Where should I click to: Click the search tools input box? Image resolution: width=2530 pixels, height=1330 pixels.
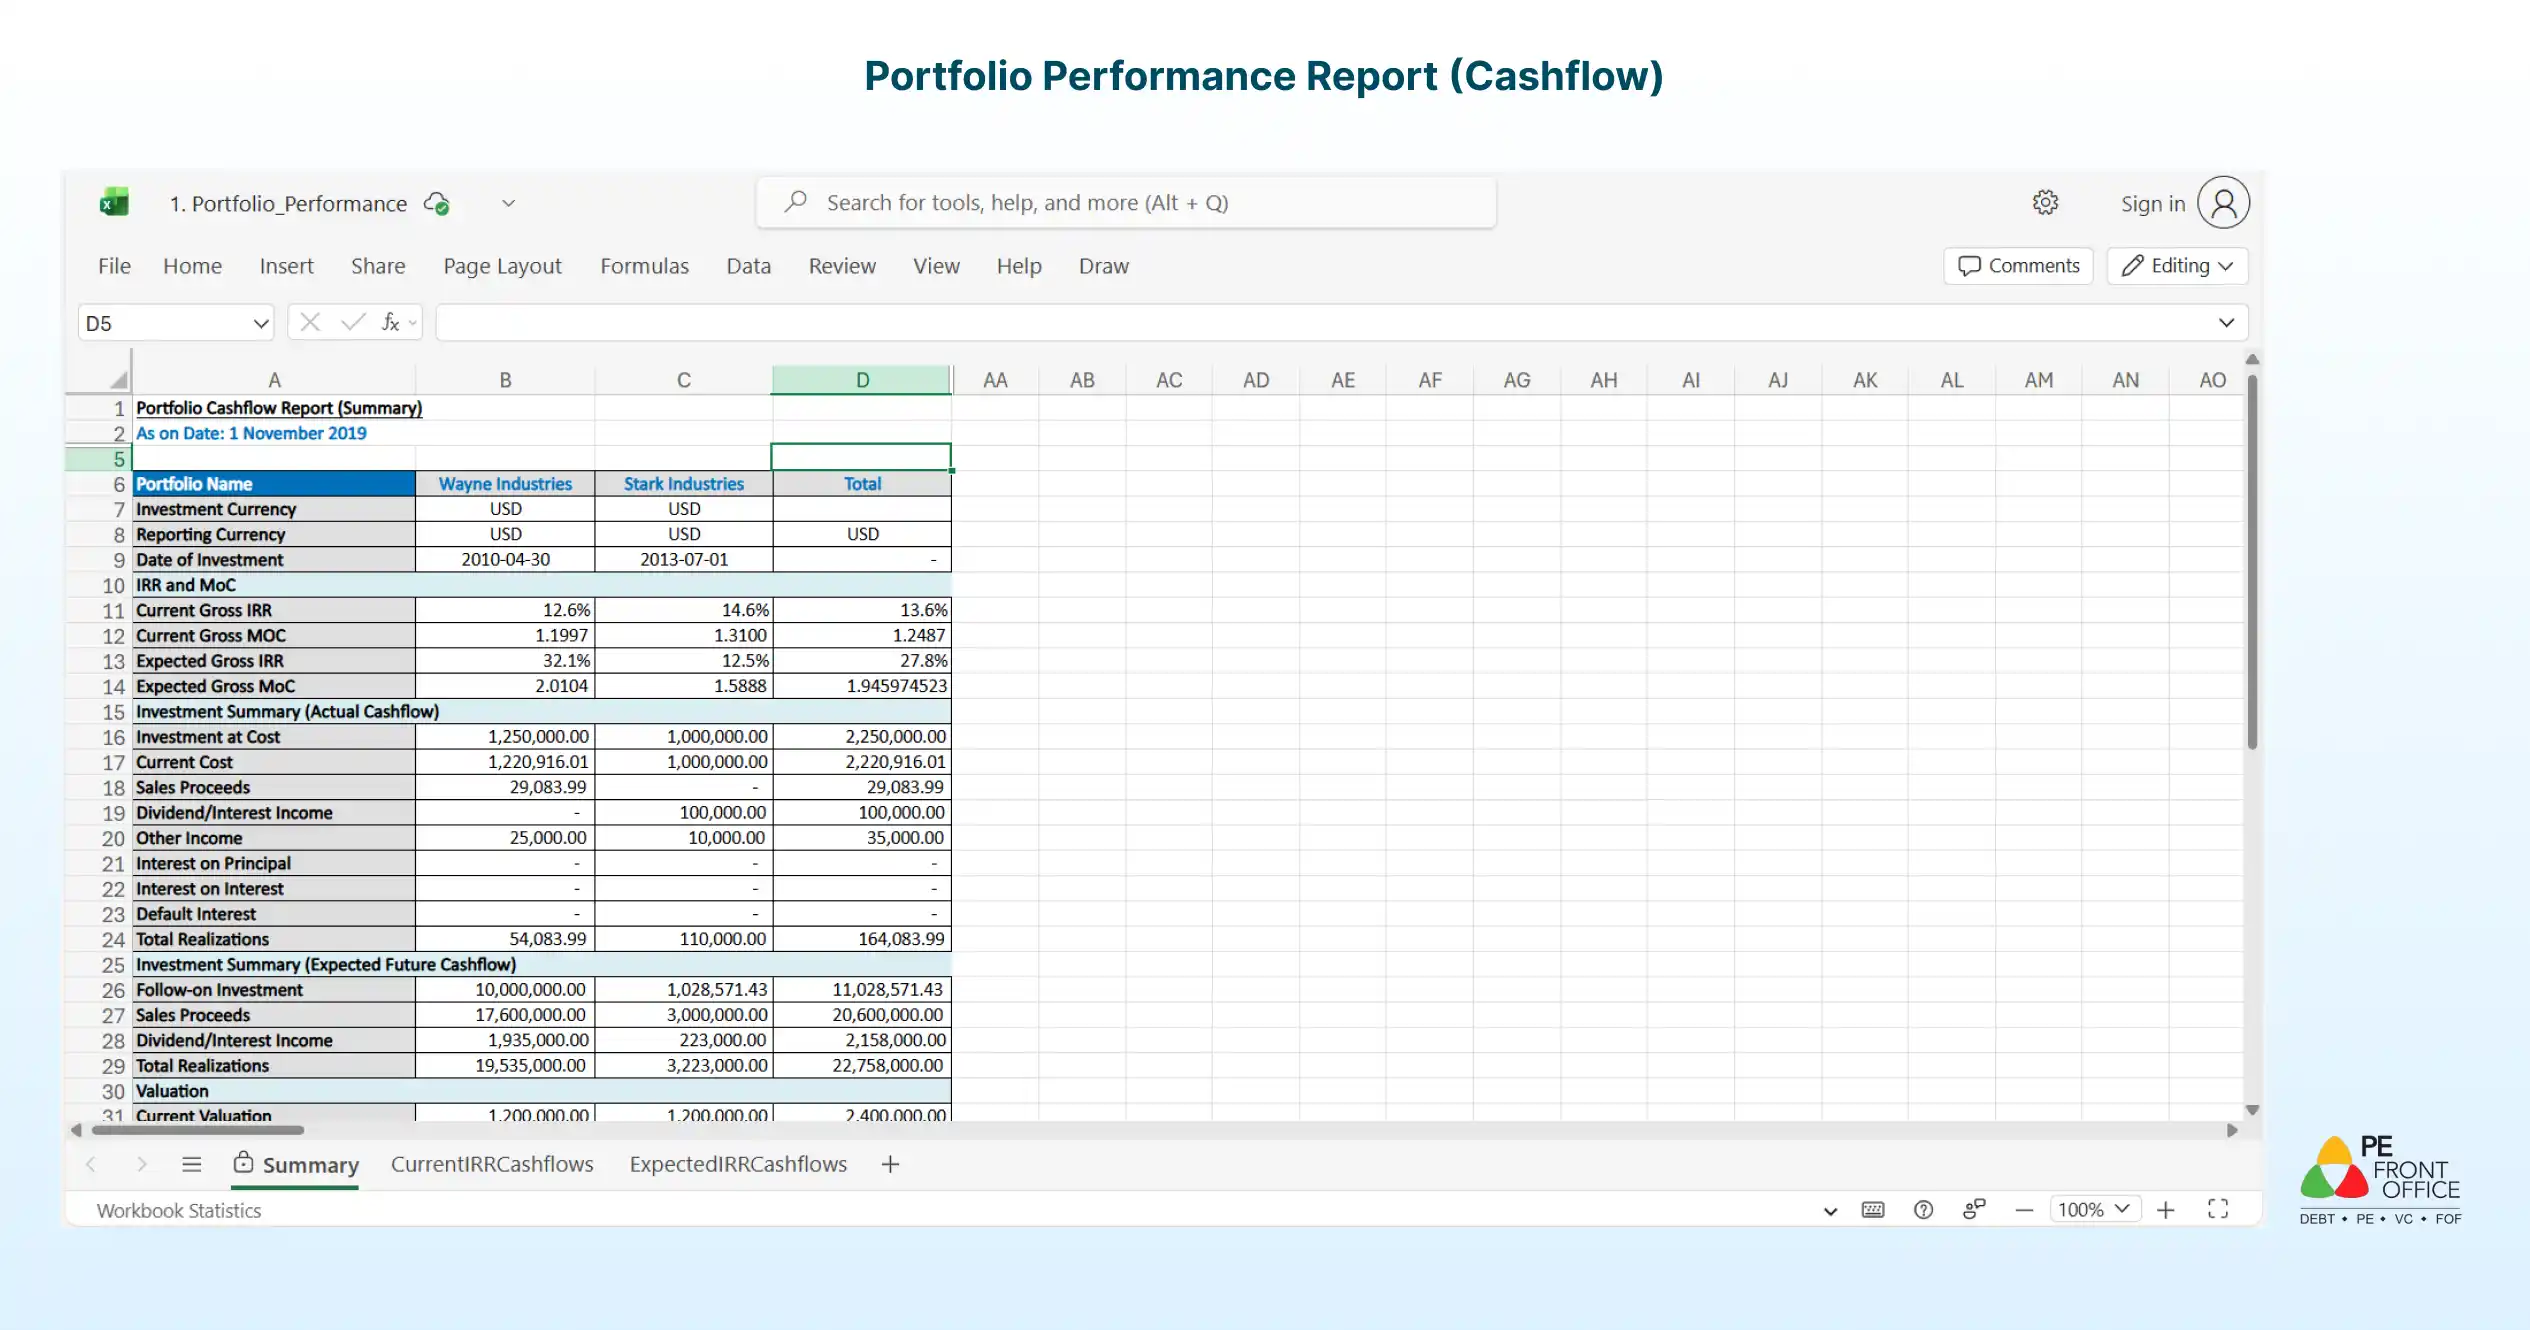coord(1126,203)
